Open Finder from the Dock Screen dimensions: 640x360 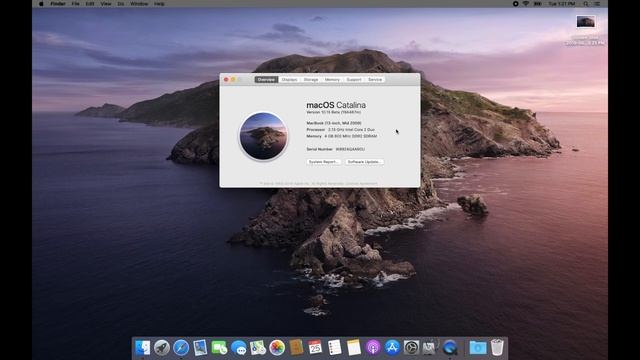[142, 348]
